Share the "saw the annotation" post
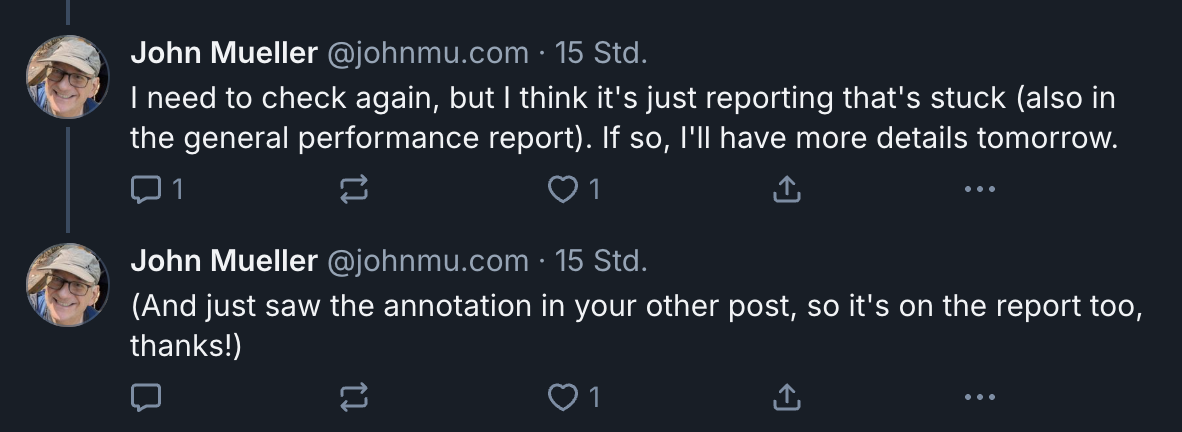Viewport: 1182px width, 432px height. pyautogui.click(x=787, y=398)
